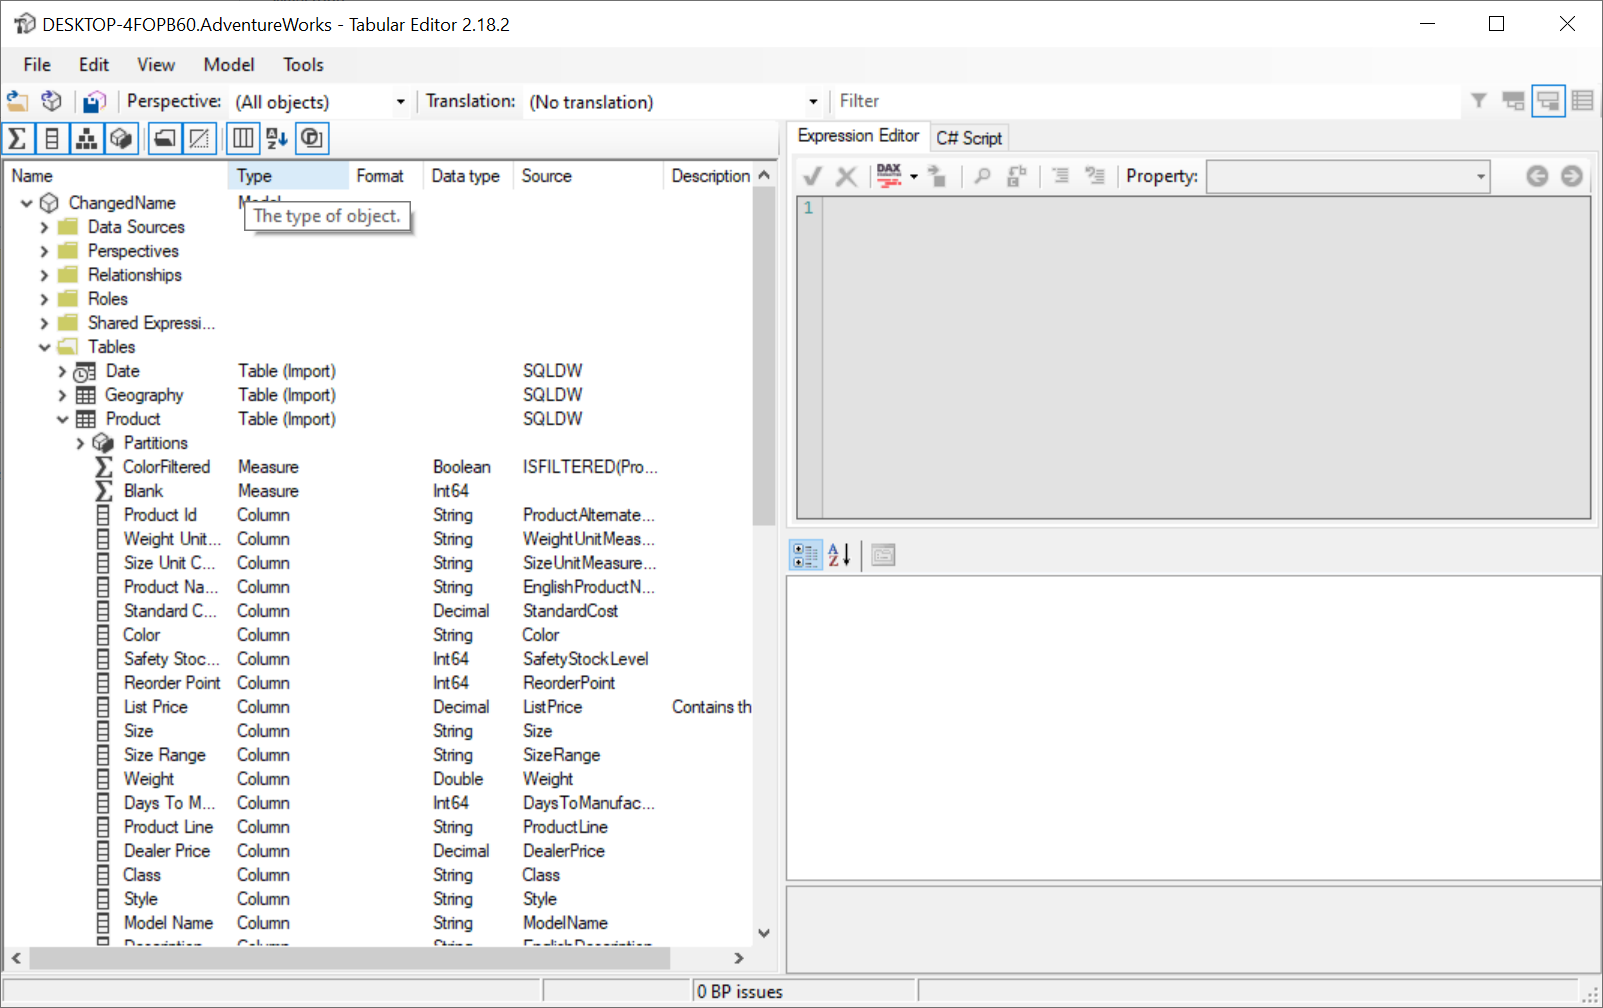This screenshot has height=1008, width=1603.
Task: Switch to the C# Script tab
Action: coord(968,137)
